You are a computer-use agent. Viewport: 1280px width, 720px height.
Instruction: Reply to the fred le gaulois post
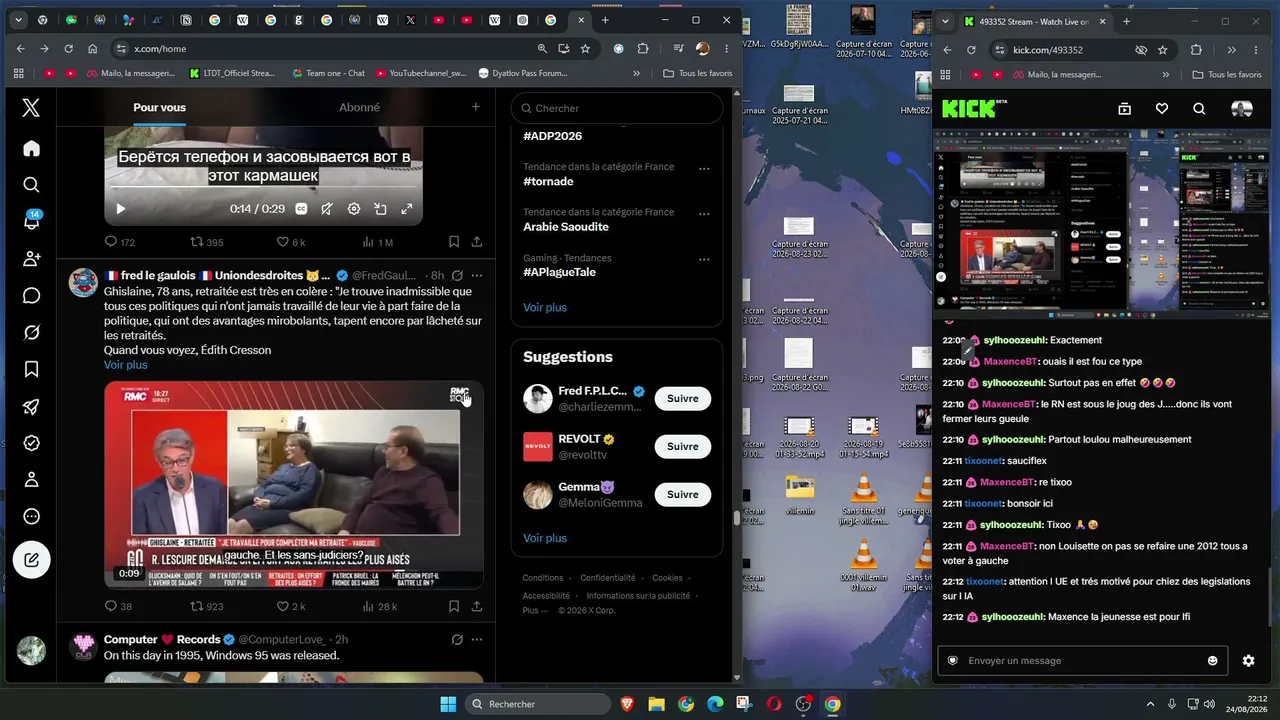(118, 606)
